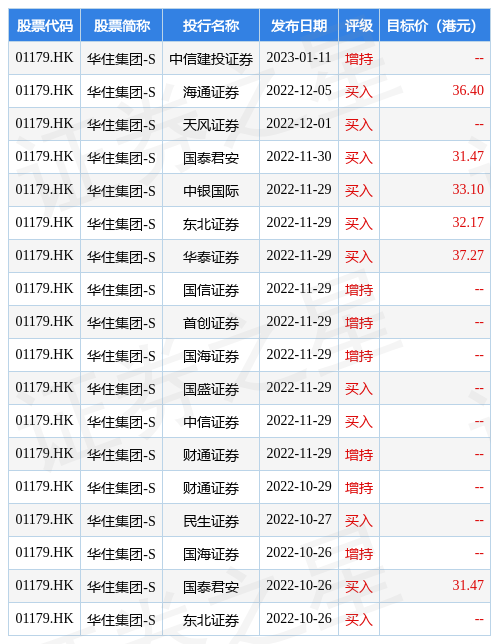The width and height of the screenshot is (491, 644).
Task: Select the 发布日期 column header
Action: pyautogui.click(x=299, y=25)
